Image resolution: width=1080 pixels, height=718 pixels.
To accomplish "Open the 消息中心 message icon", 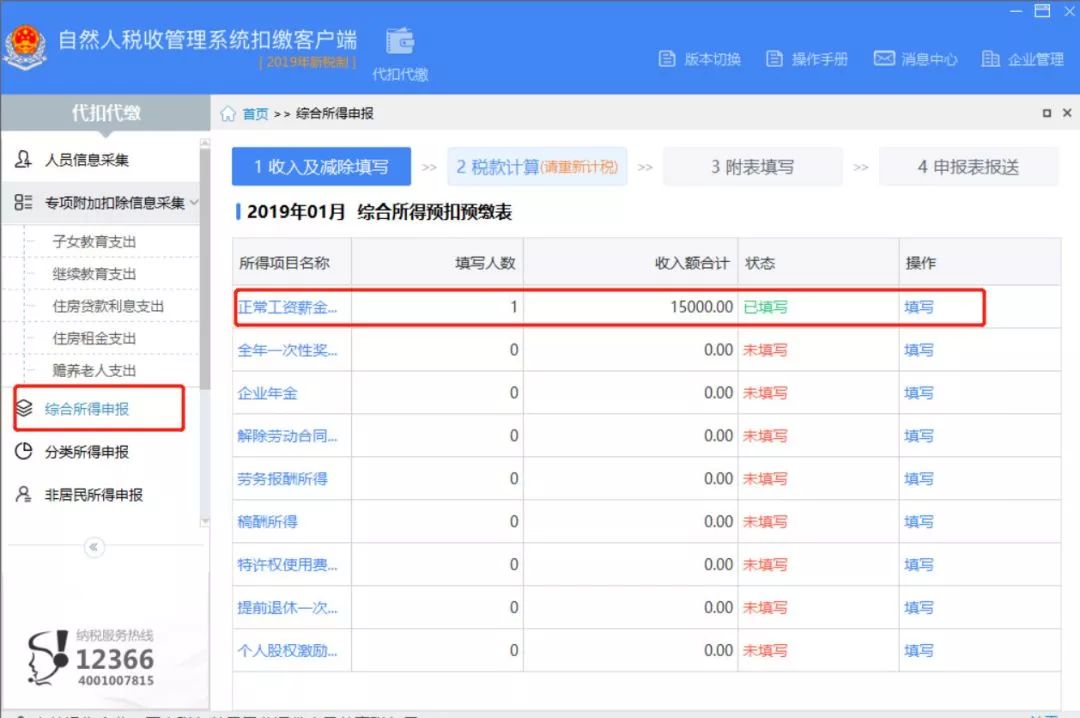I will pyautogui.click(x=884, y=59).
